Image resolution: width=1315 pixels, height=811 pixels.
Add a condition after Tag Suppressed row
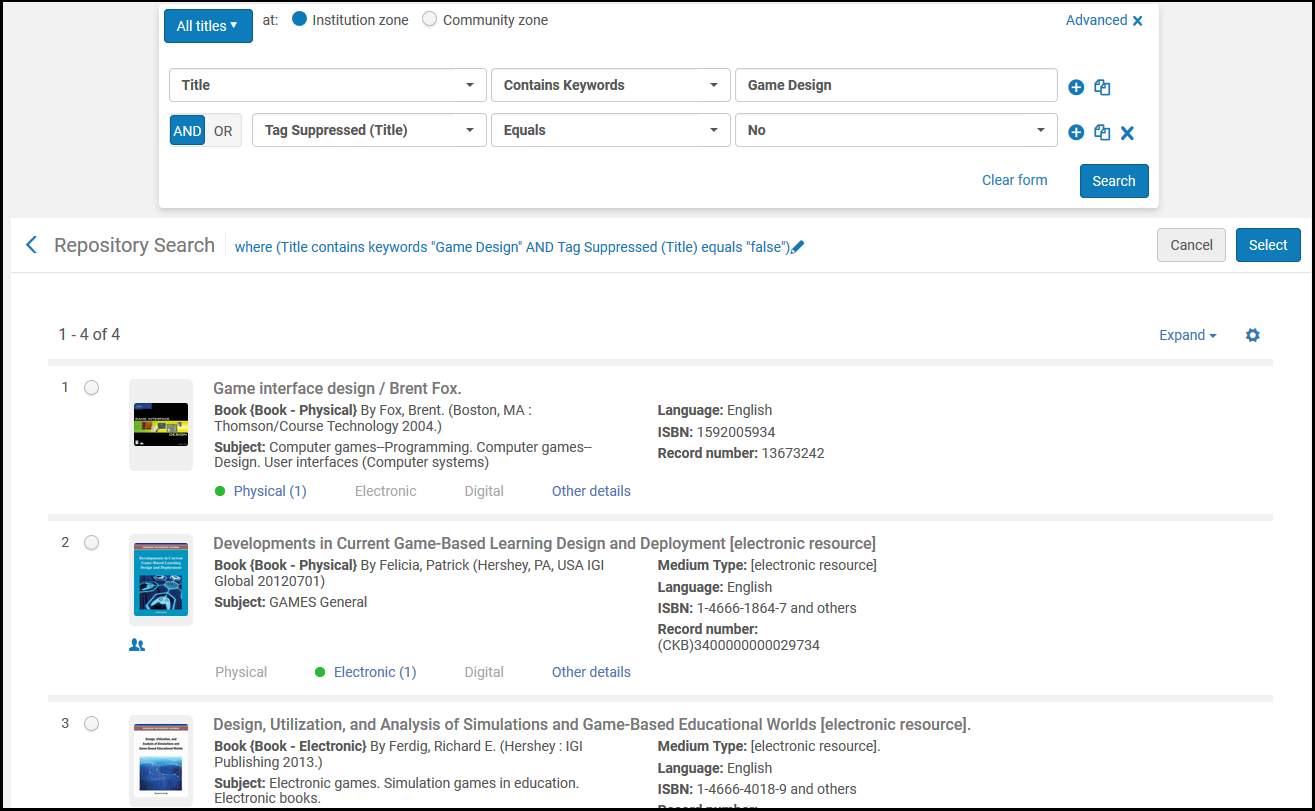click(x=1076, y=132)
